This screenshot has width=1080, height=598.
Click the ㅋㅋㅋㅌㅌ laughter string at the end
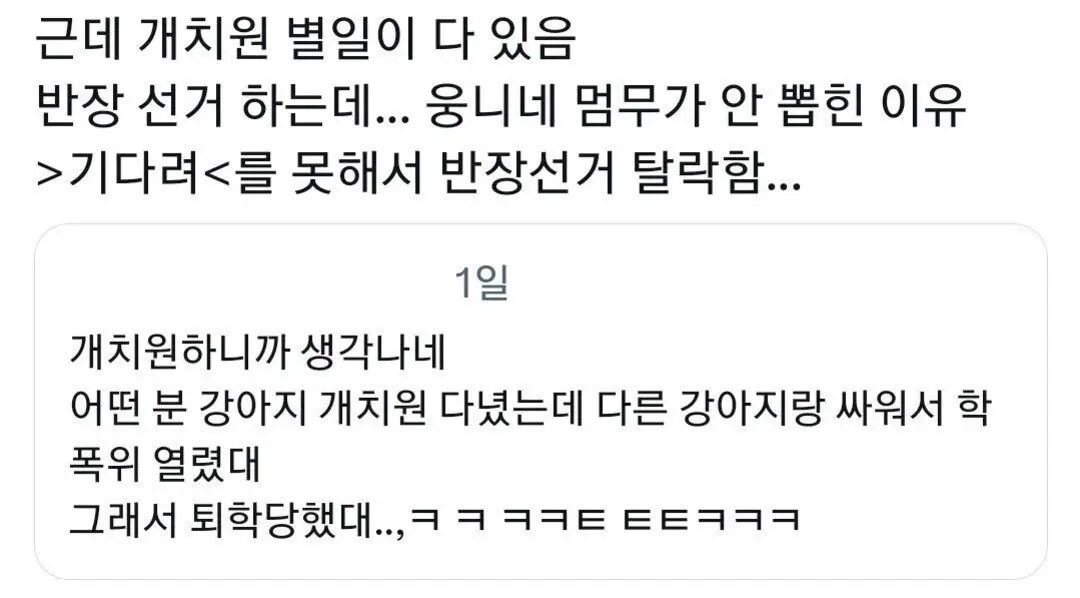point(608,519)
